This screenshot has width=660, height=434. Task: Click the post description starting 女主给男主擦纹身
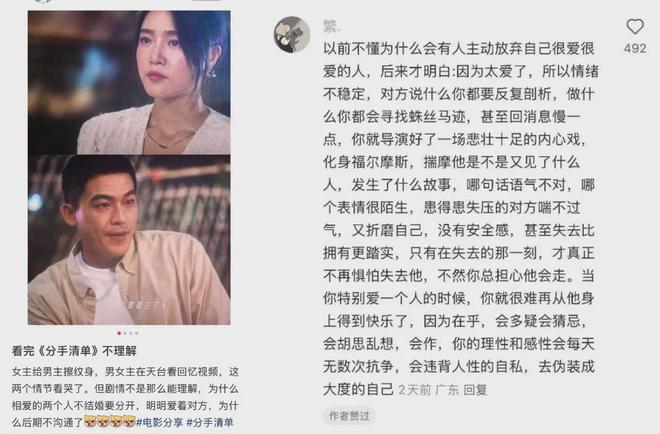(x=125, y=397)
